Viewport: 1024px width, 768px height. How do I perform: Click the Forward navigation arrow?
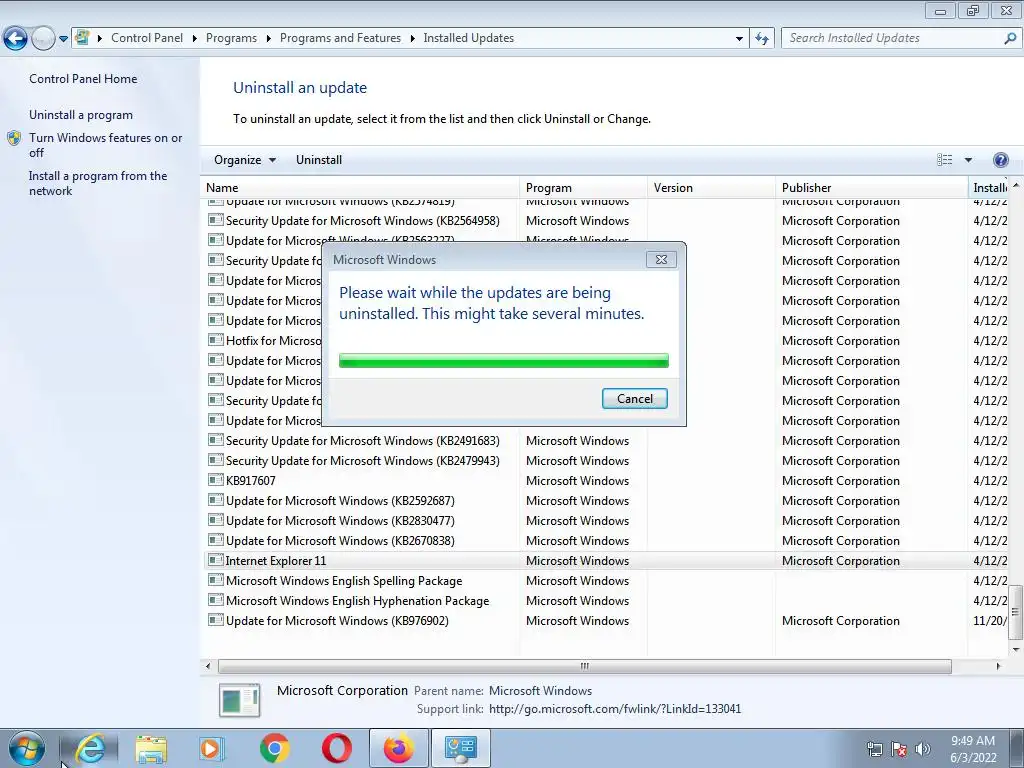43,39
